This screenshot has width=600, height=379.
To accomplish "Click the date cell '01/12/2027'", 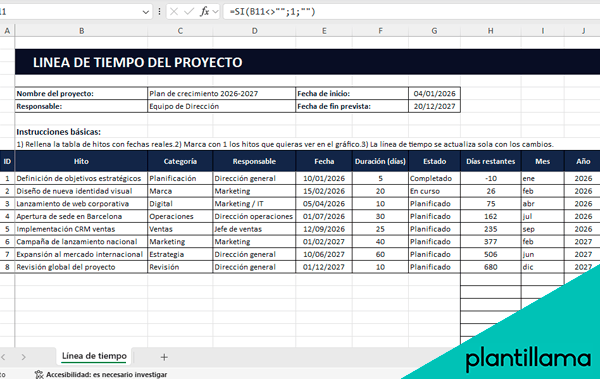I will [324, 267].
